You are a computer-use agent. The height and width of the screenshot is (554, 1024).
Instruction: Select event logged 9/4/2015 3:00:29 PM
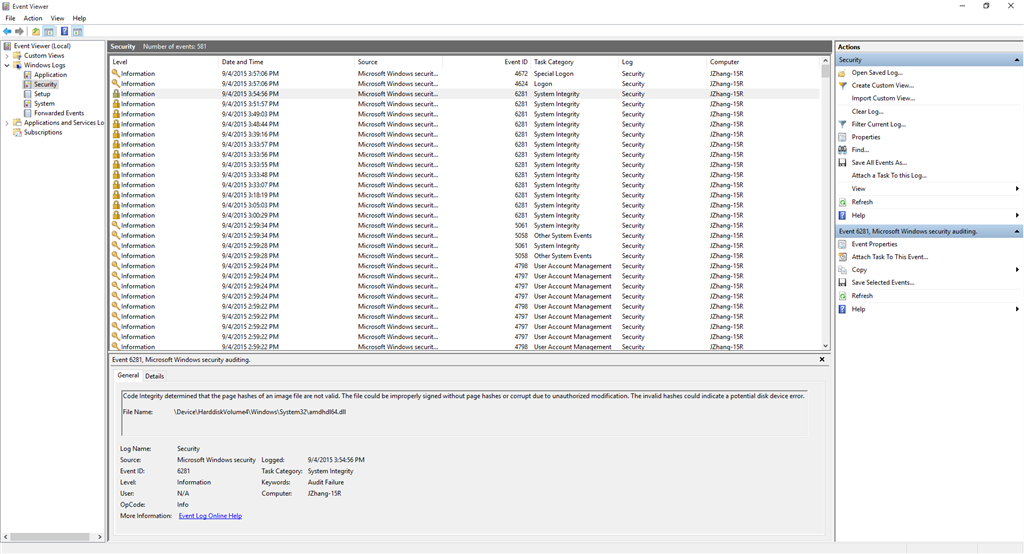pos(464,216)
